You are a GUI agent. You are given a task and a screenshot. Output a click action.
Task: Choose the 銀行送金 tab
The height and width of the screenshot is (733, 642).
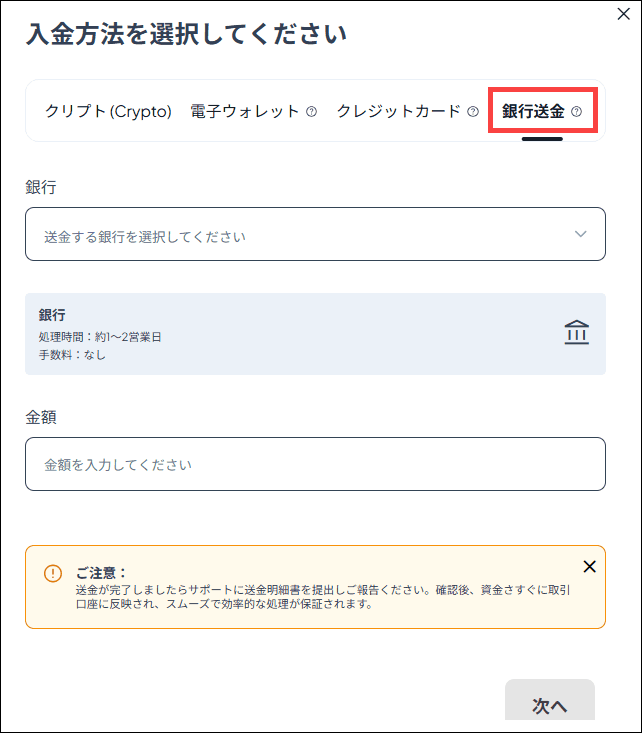pos(533,111)
